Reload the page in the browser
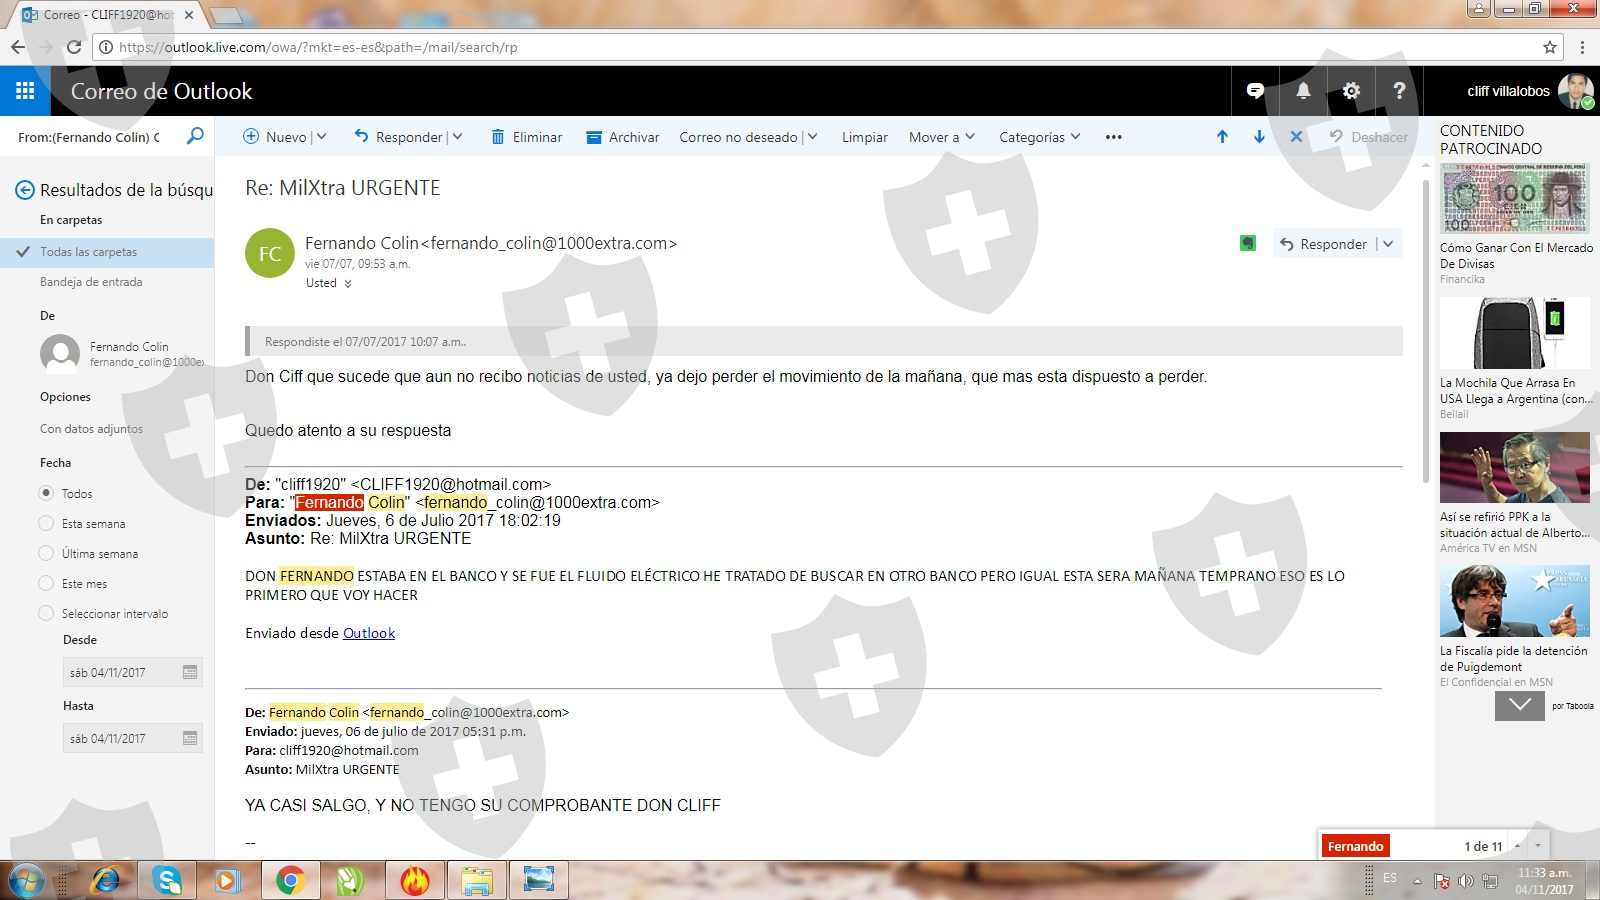The width and height of the screenshot is (1600, 900). pyautogui.click(x=74, y=47)
